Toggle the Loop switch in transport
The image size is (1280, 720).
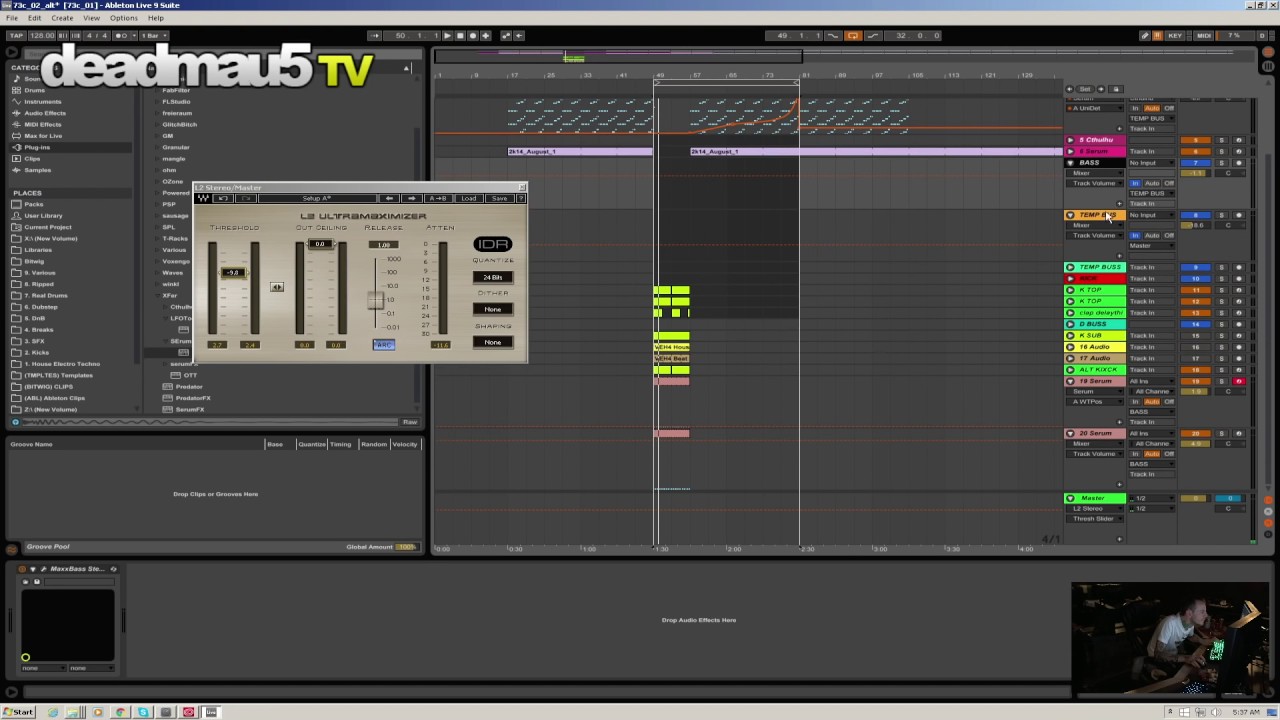pyautogui.click(x=853, y=35)
